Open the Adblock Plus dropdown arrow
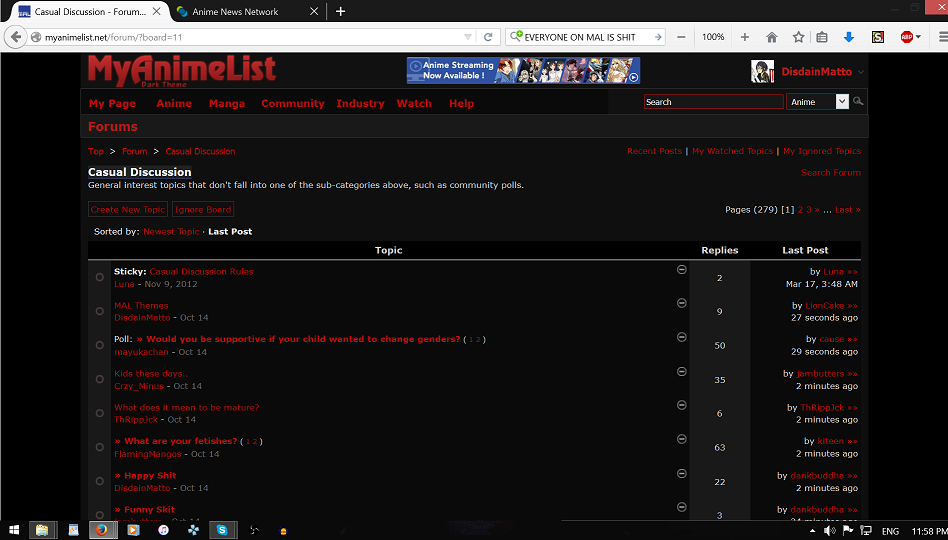Viewport: 948px width, 540px height. point(918,37)
